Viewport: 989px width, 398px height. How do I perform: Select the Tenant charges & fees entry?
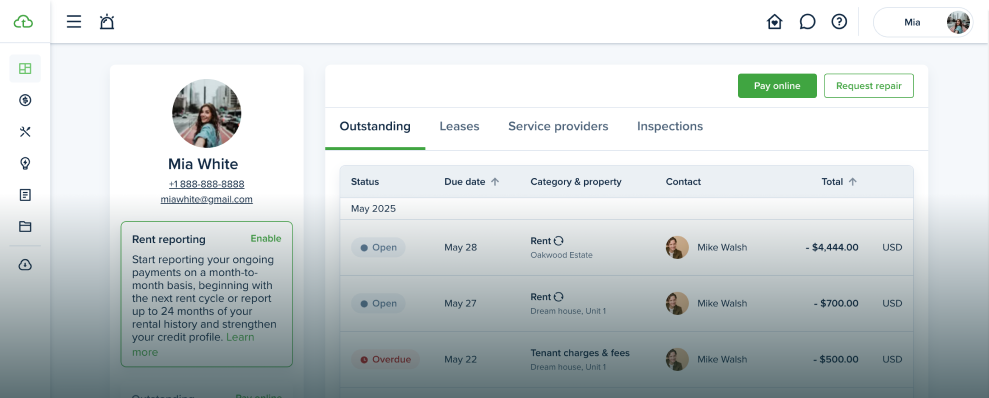tap(580, 353)
